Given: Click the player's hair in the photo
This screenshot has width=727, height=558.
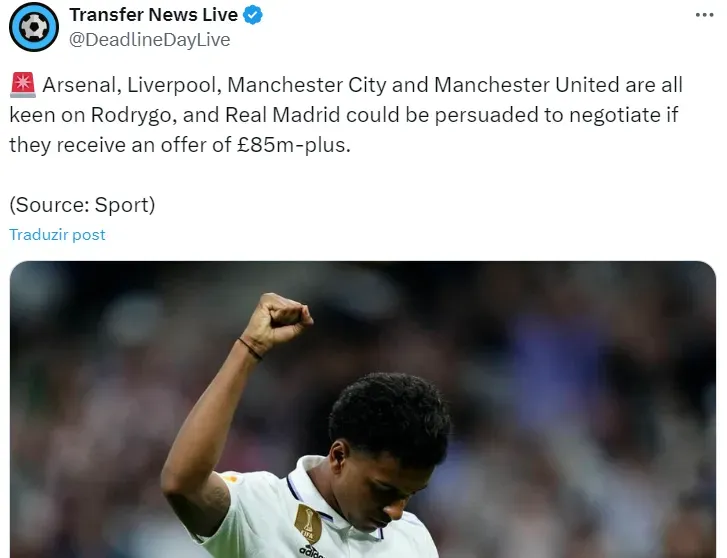Looking at the screenshot, I should (x=390, y=415).
